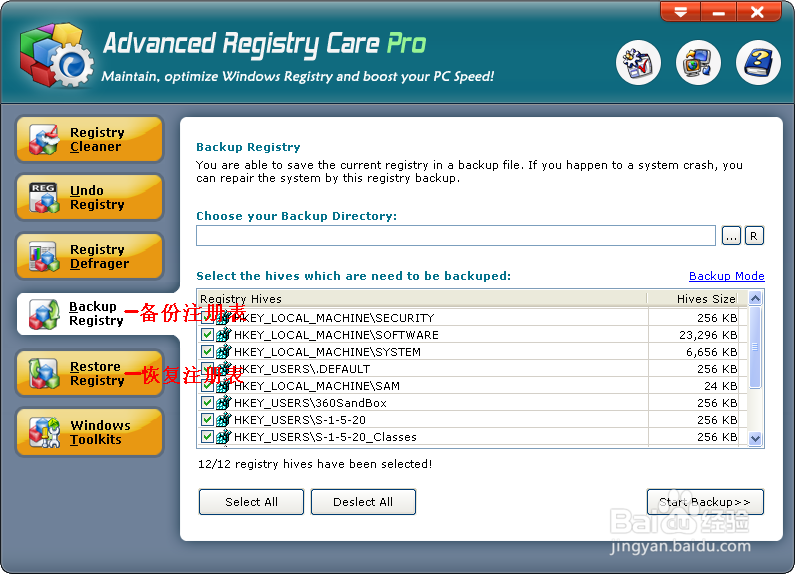Select the Backup Registry tab
This screenshot has width=795, height=574.
pos(96,314)
